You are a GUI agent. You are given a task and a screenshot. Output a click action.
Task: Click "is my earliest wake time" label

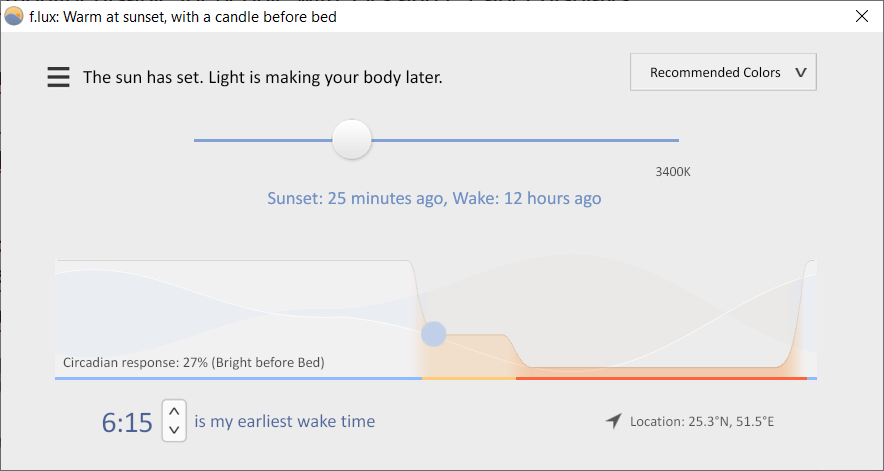[x=285, y=421]
